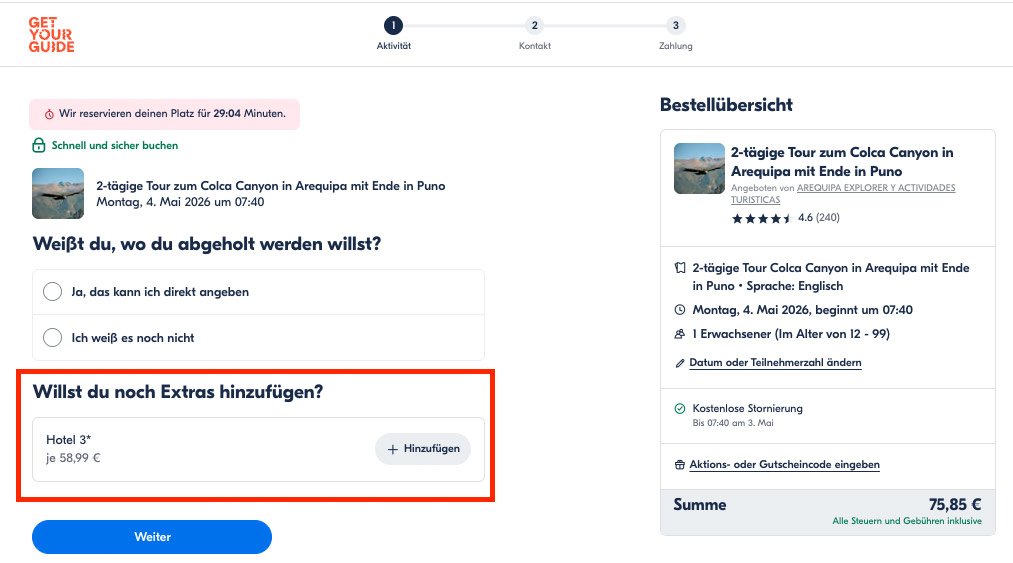The height and width of the screenshot is (563, 1013).
Task: Click the tour thumbnail in Bestellübersicht
Action: click(x=699, y=168)
